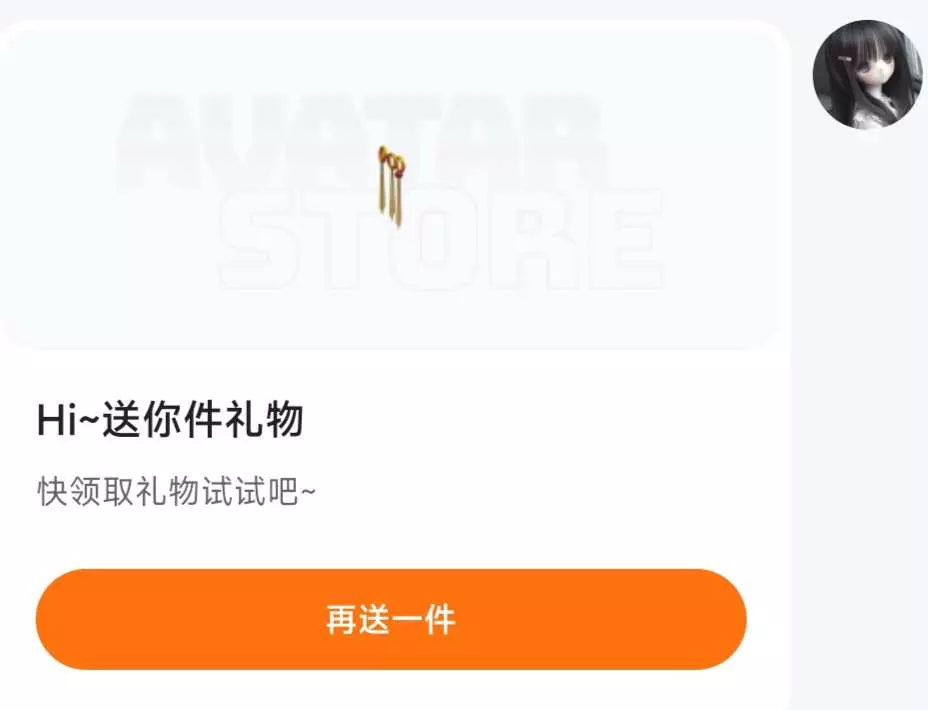Tap left rounded edge of orange button
This screenshot has width=928, height=710.
click(56, 619)
